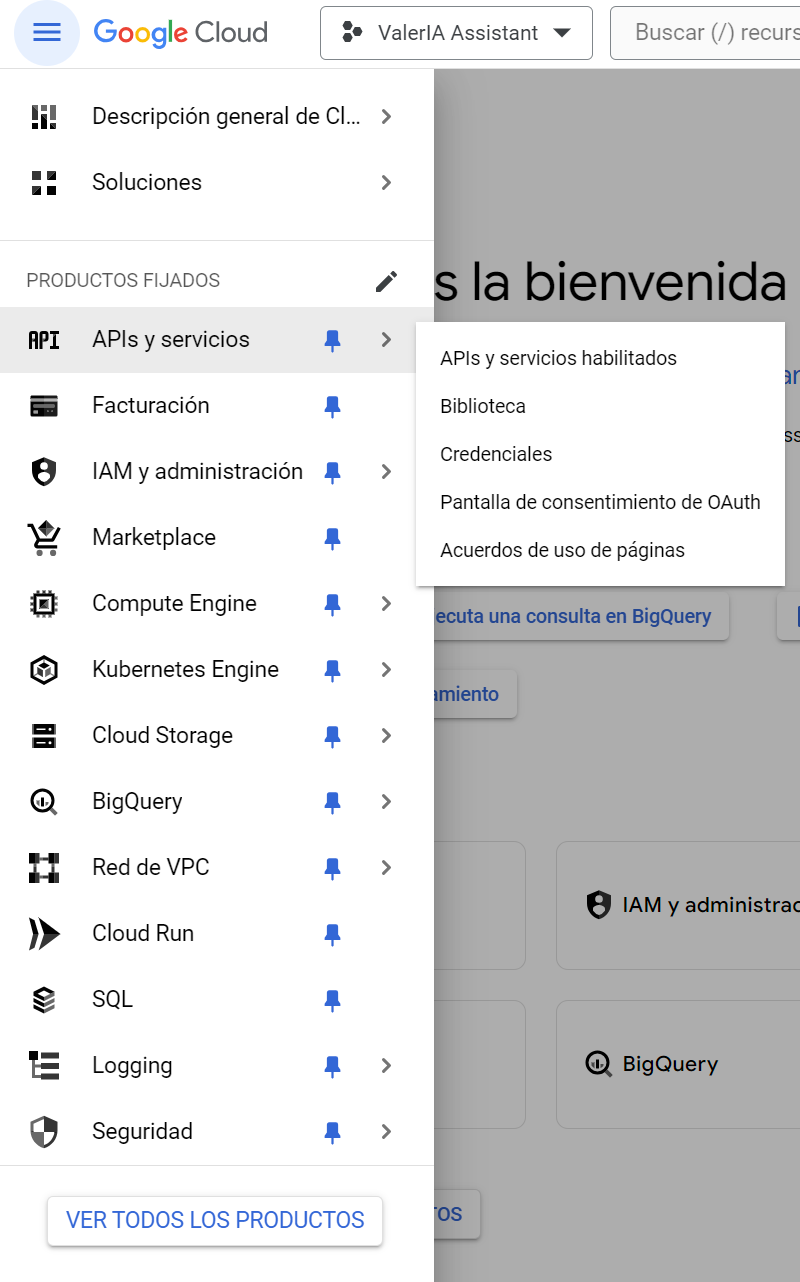This screenshot has height=1282, width=800.
Task: Unpin Red de VPC
Action: click(333, 869)
